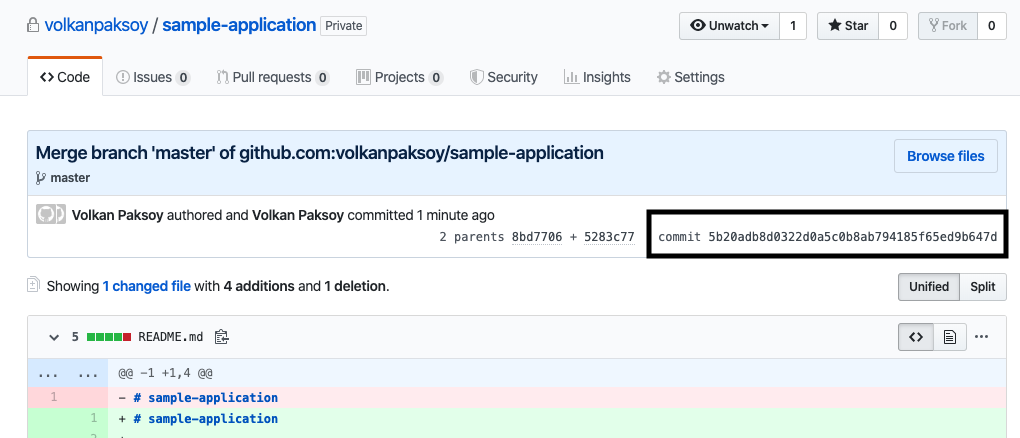
Task: Click the Browse files button
Action: (x=945, y=156)
